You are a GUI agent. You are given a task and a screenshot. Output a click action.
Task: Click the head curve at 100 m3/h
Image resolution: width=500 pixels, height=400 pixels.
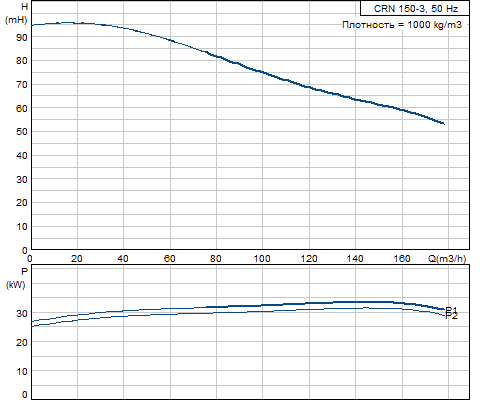click(262, 72)
